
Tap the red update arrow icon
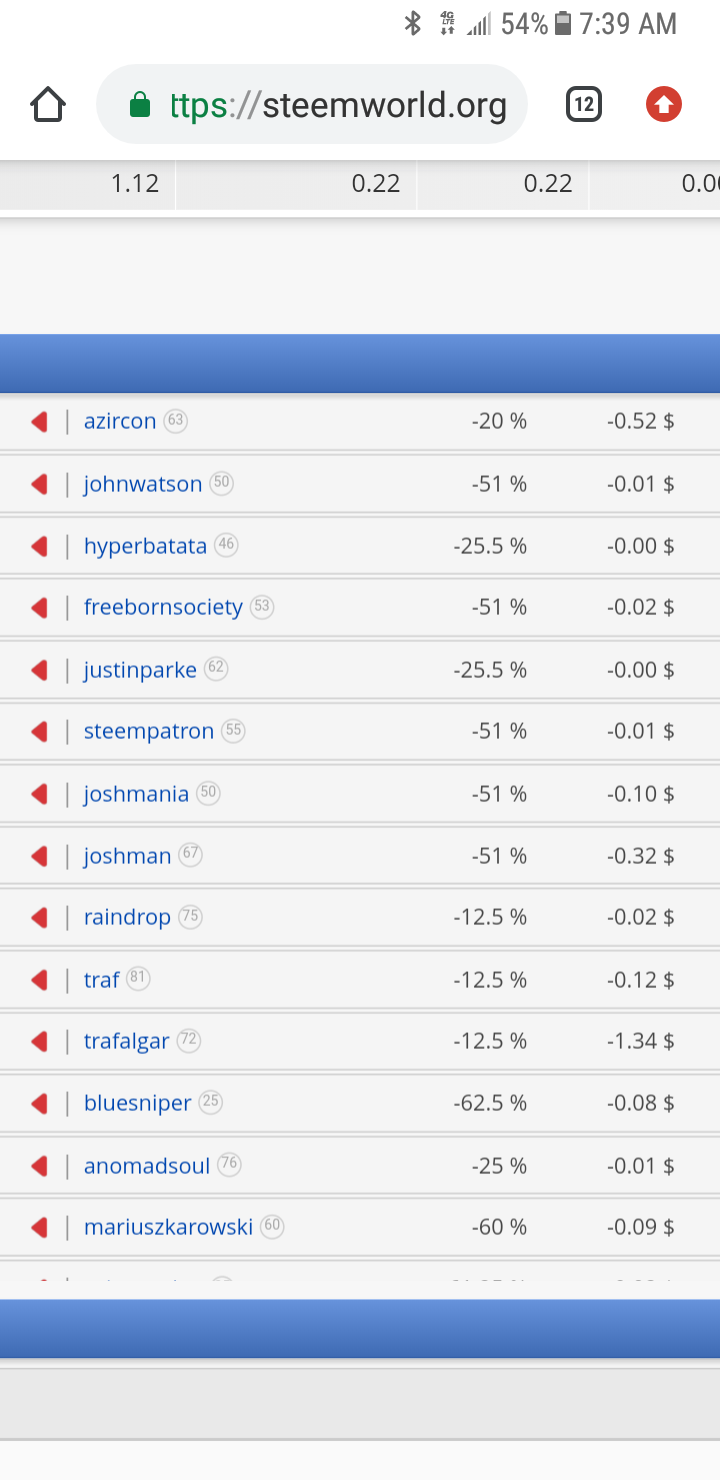[x=664, y=104]
